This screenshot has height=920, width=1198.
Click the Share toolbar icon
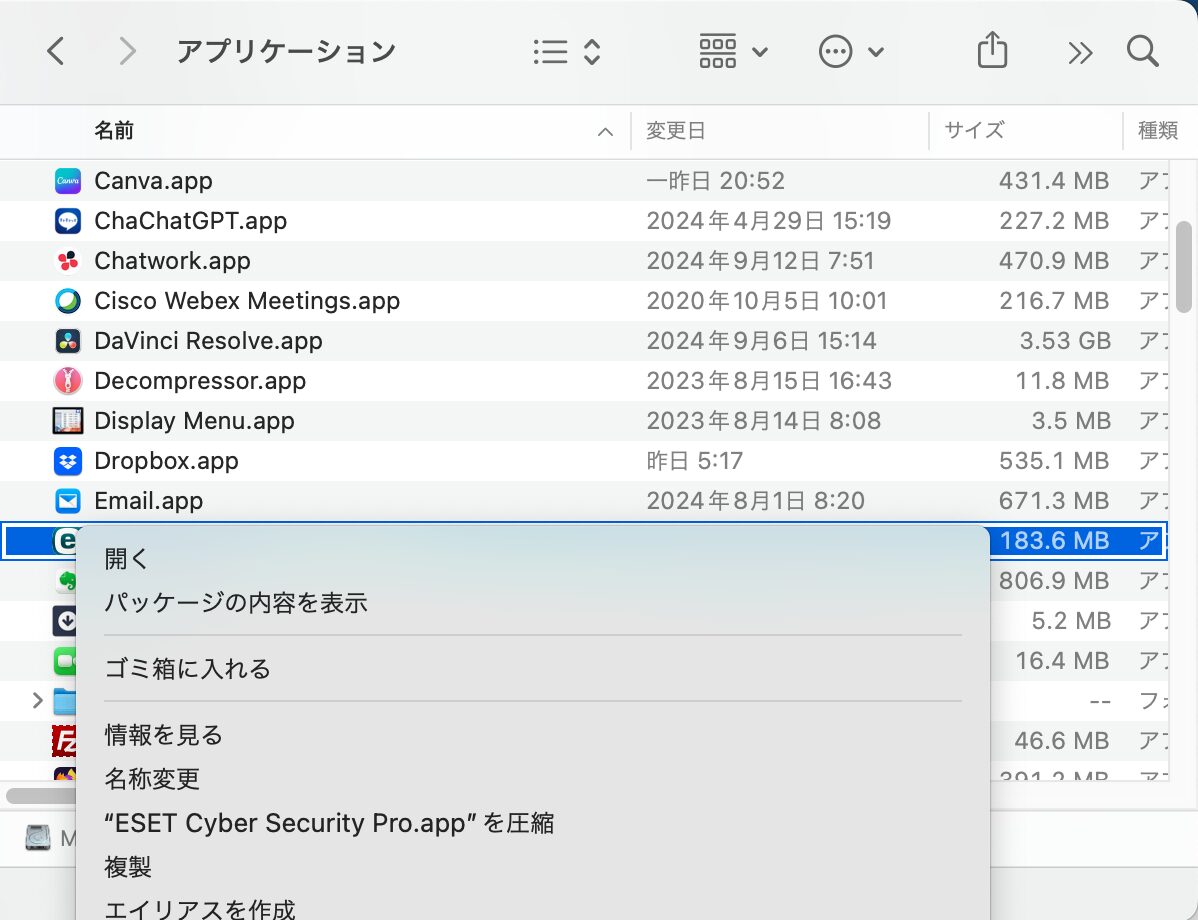click(992, 50)
